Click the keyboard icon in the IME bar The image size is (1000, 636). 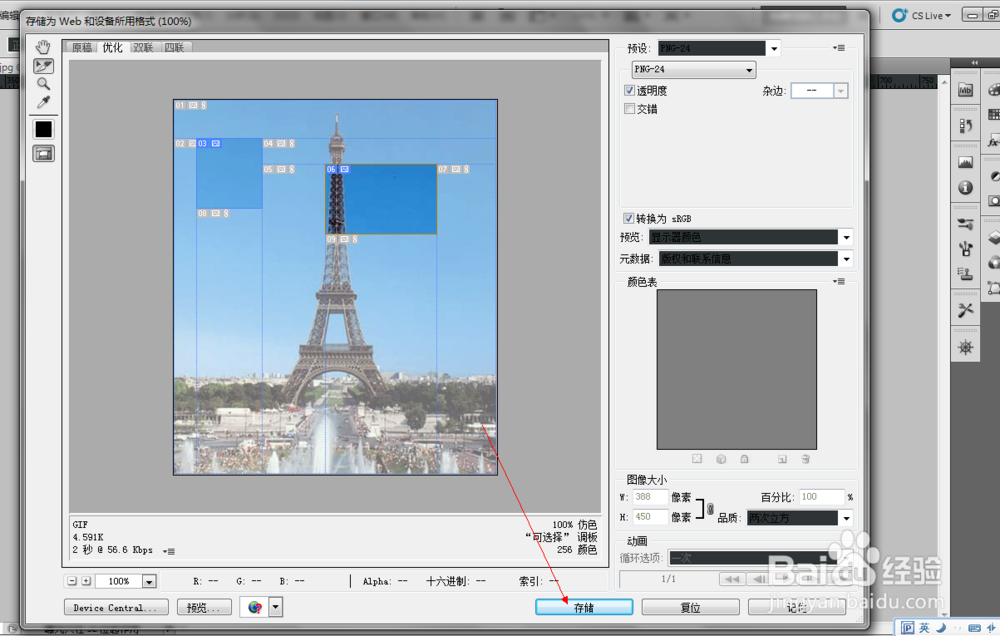(x=974, y=628)
